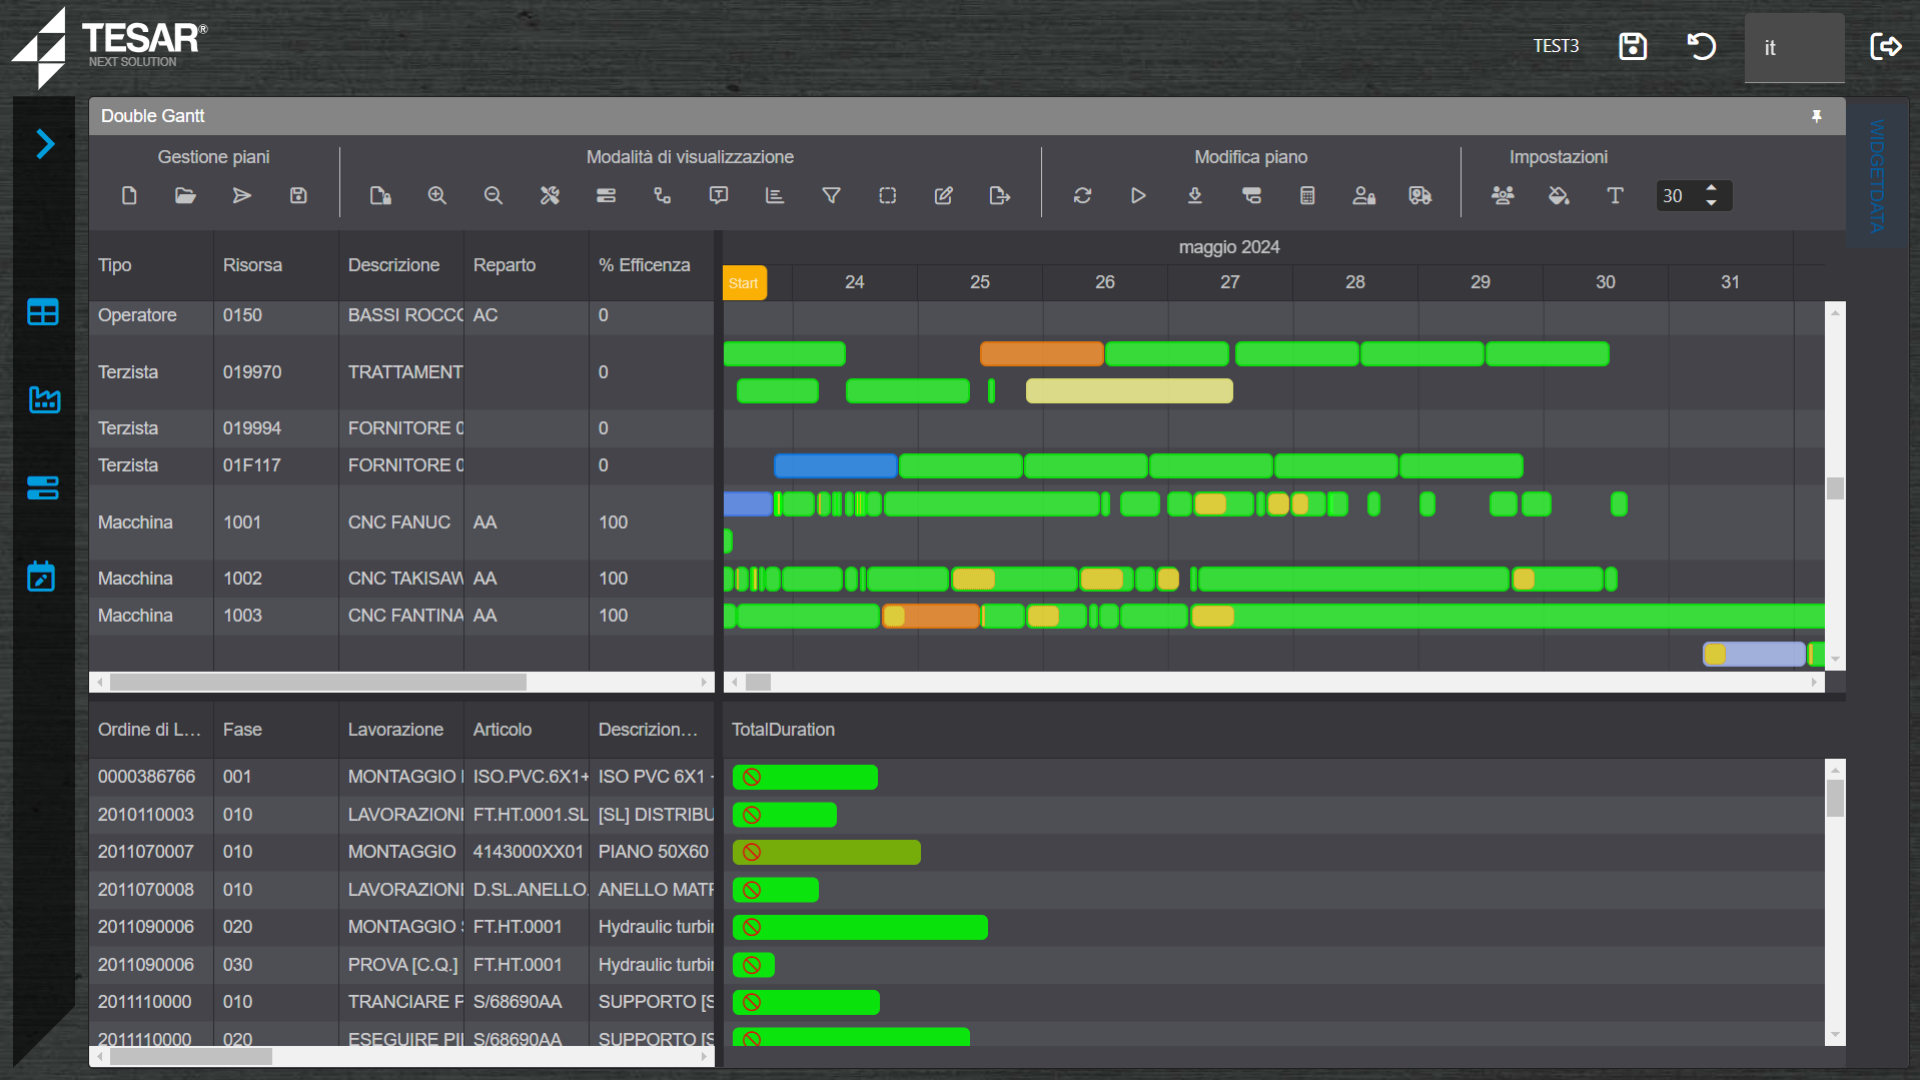Pin the Double Gantt panel
The width and height of the screenshot is (1920, 1080).
1816,116
